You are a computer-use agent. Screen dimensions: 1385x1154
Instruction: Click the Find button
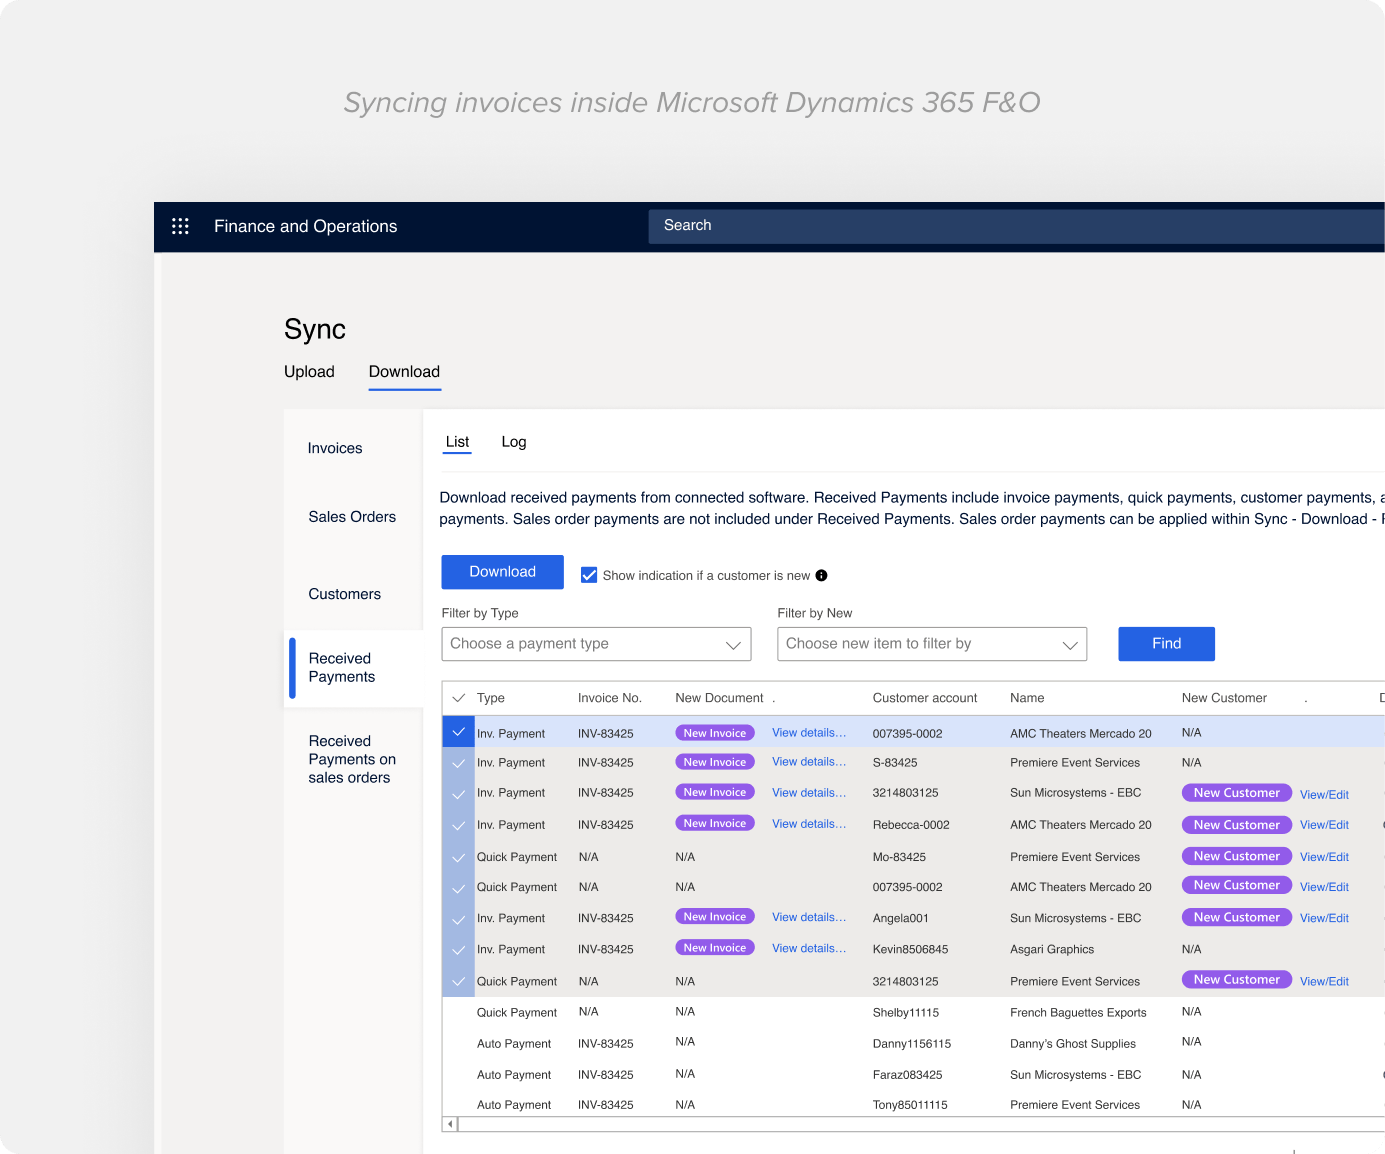coord(1166,644)
